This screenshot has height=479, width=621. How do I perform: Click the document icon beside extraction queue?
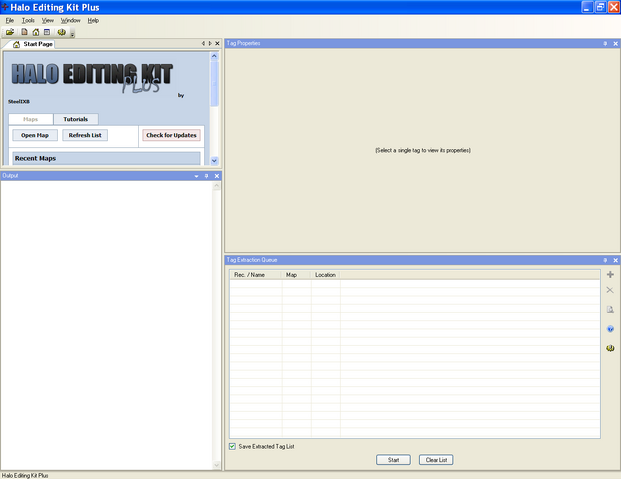(610, 309)
